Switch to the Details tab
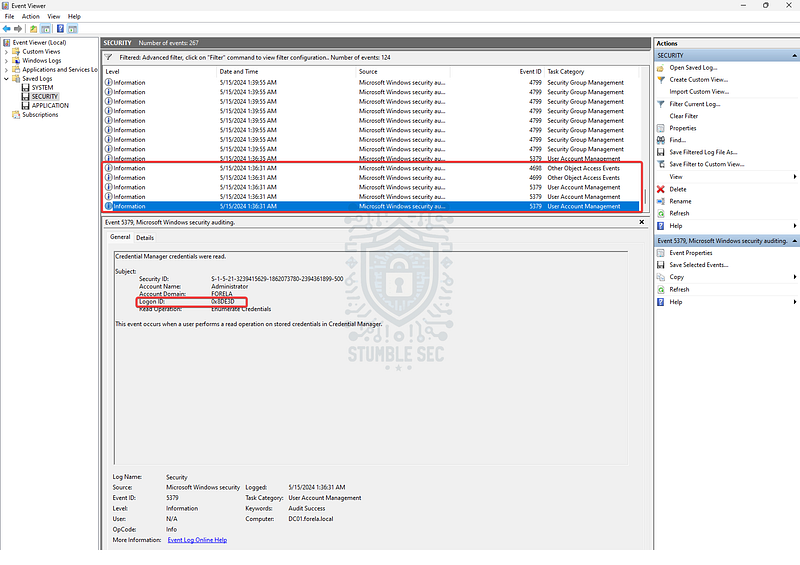 [x=145, y=237]
